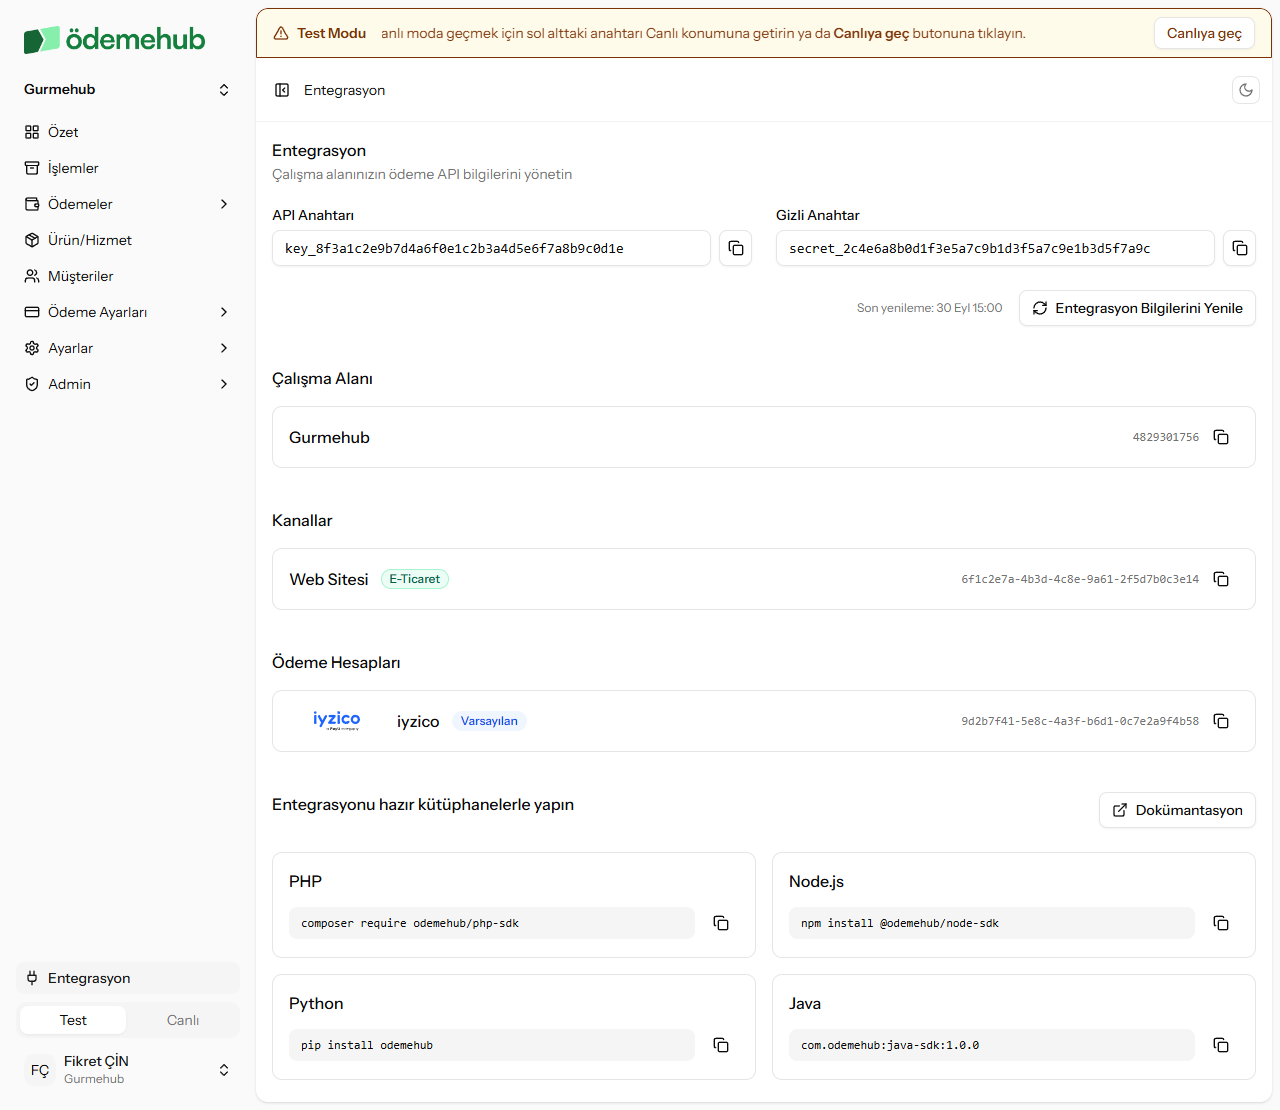Click the 'pip install odemehub' code
The height and width of the screenshot is (1110, 1280).
[367, 1045]
